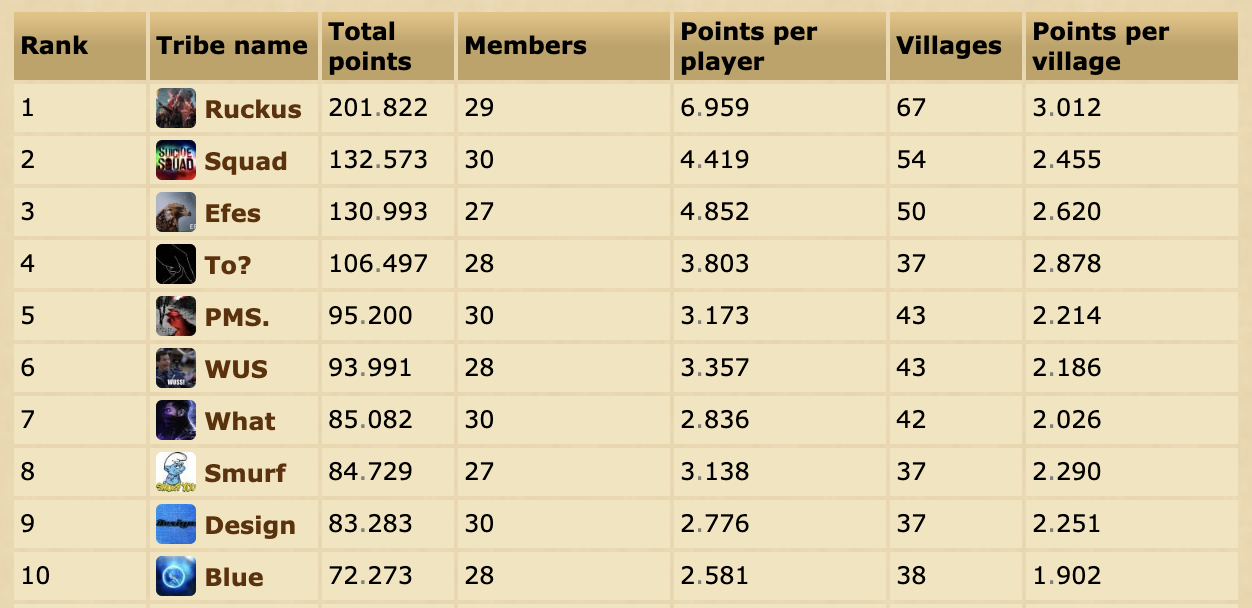Open the WUS tribe name link
1252x608 pixels.
[237, 369]
